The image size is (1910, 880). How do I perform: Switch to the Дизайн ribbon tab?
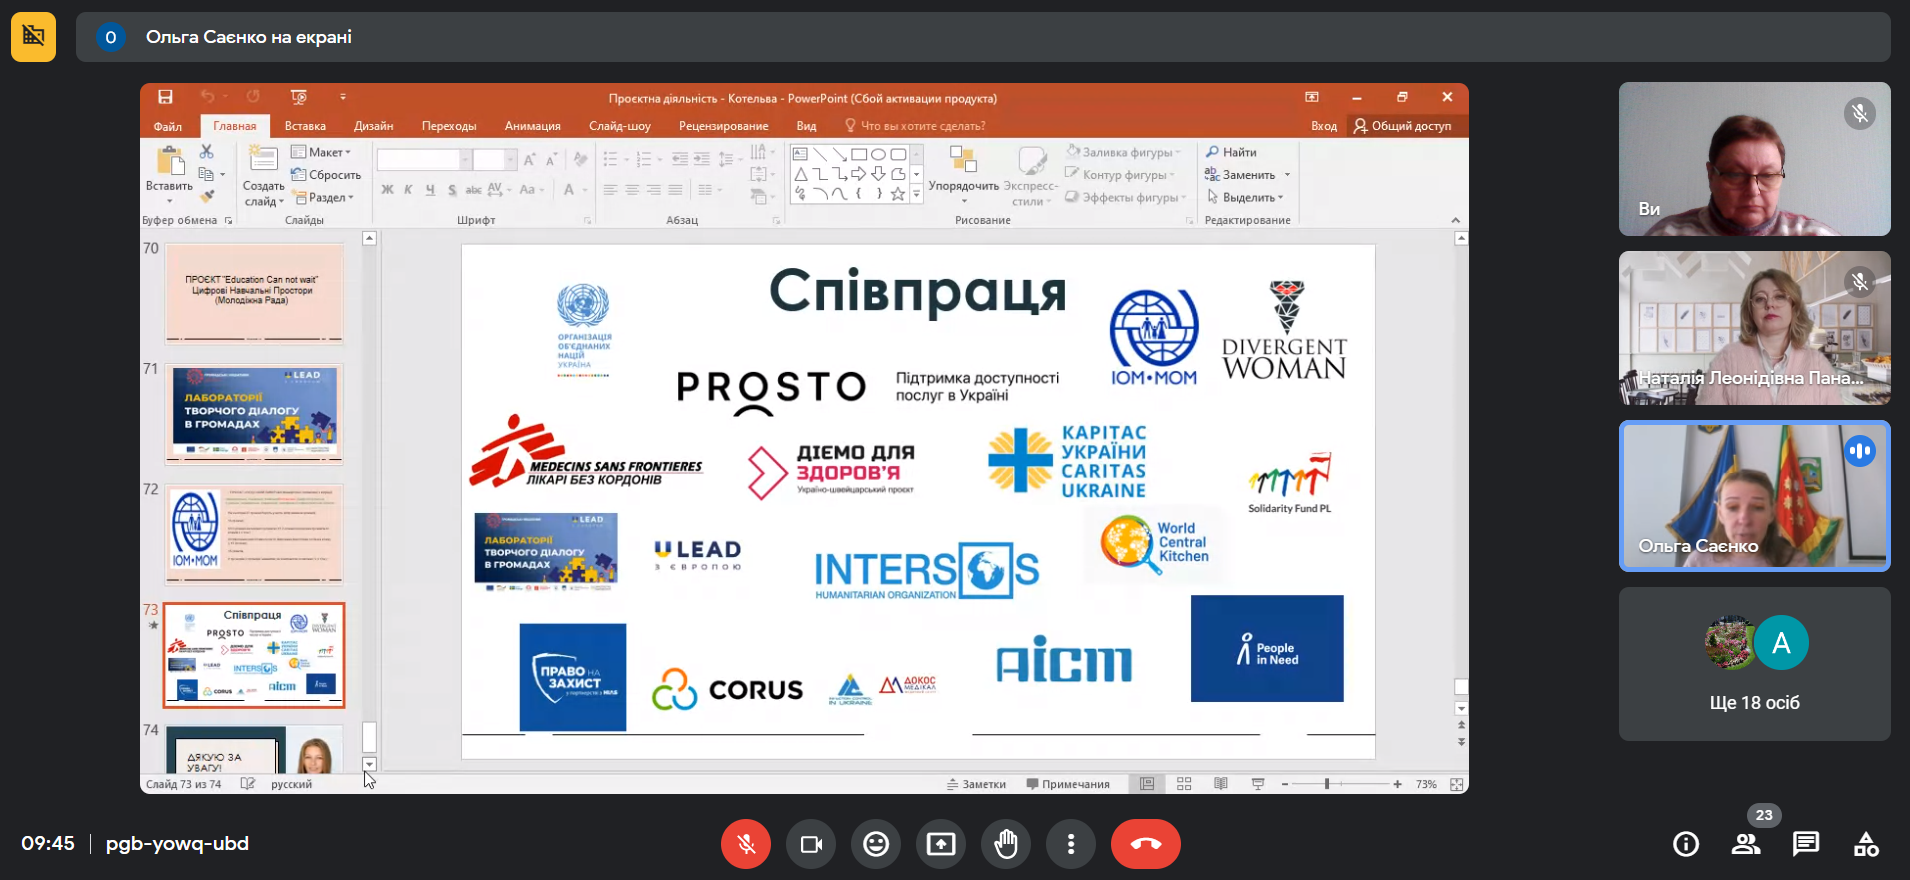(x=373, y=126)
